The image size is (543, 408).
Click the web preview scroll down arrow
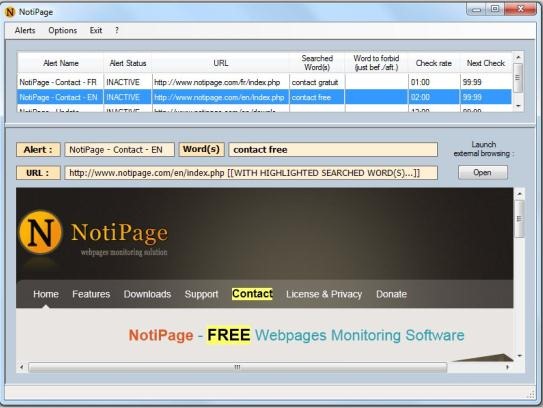tap(519, 356)
